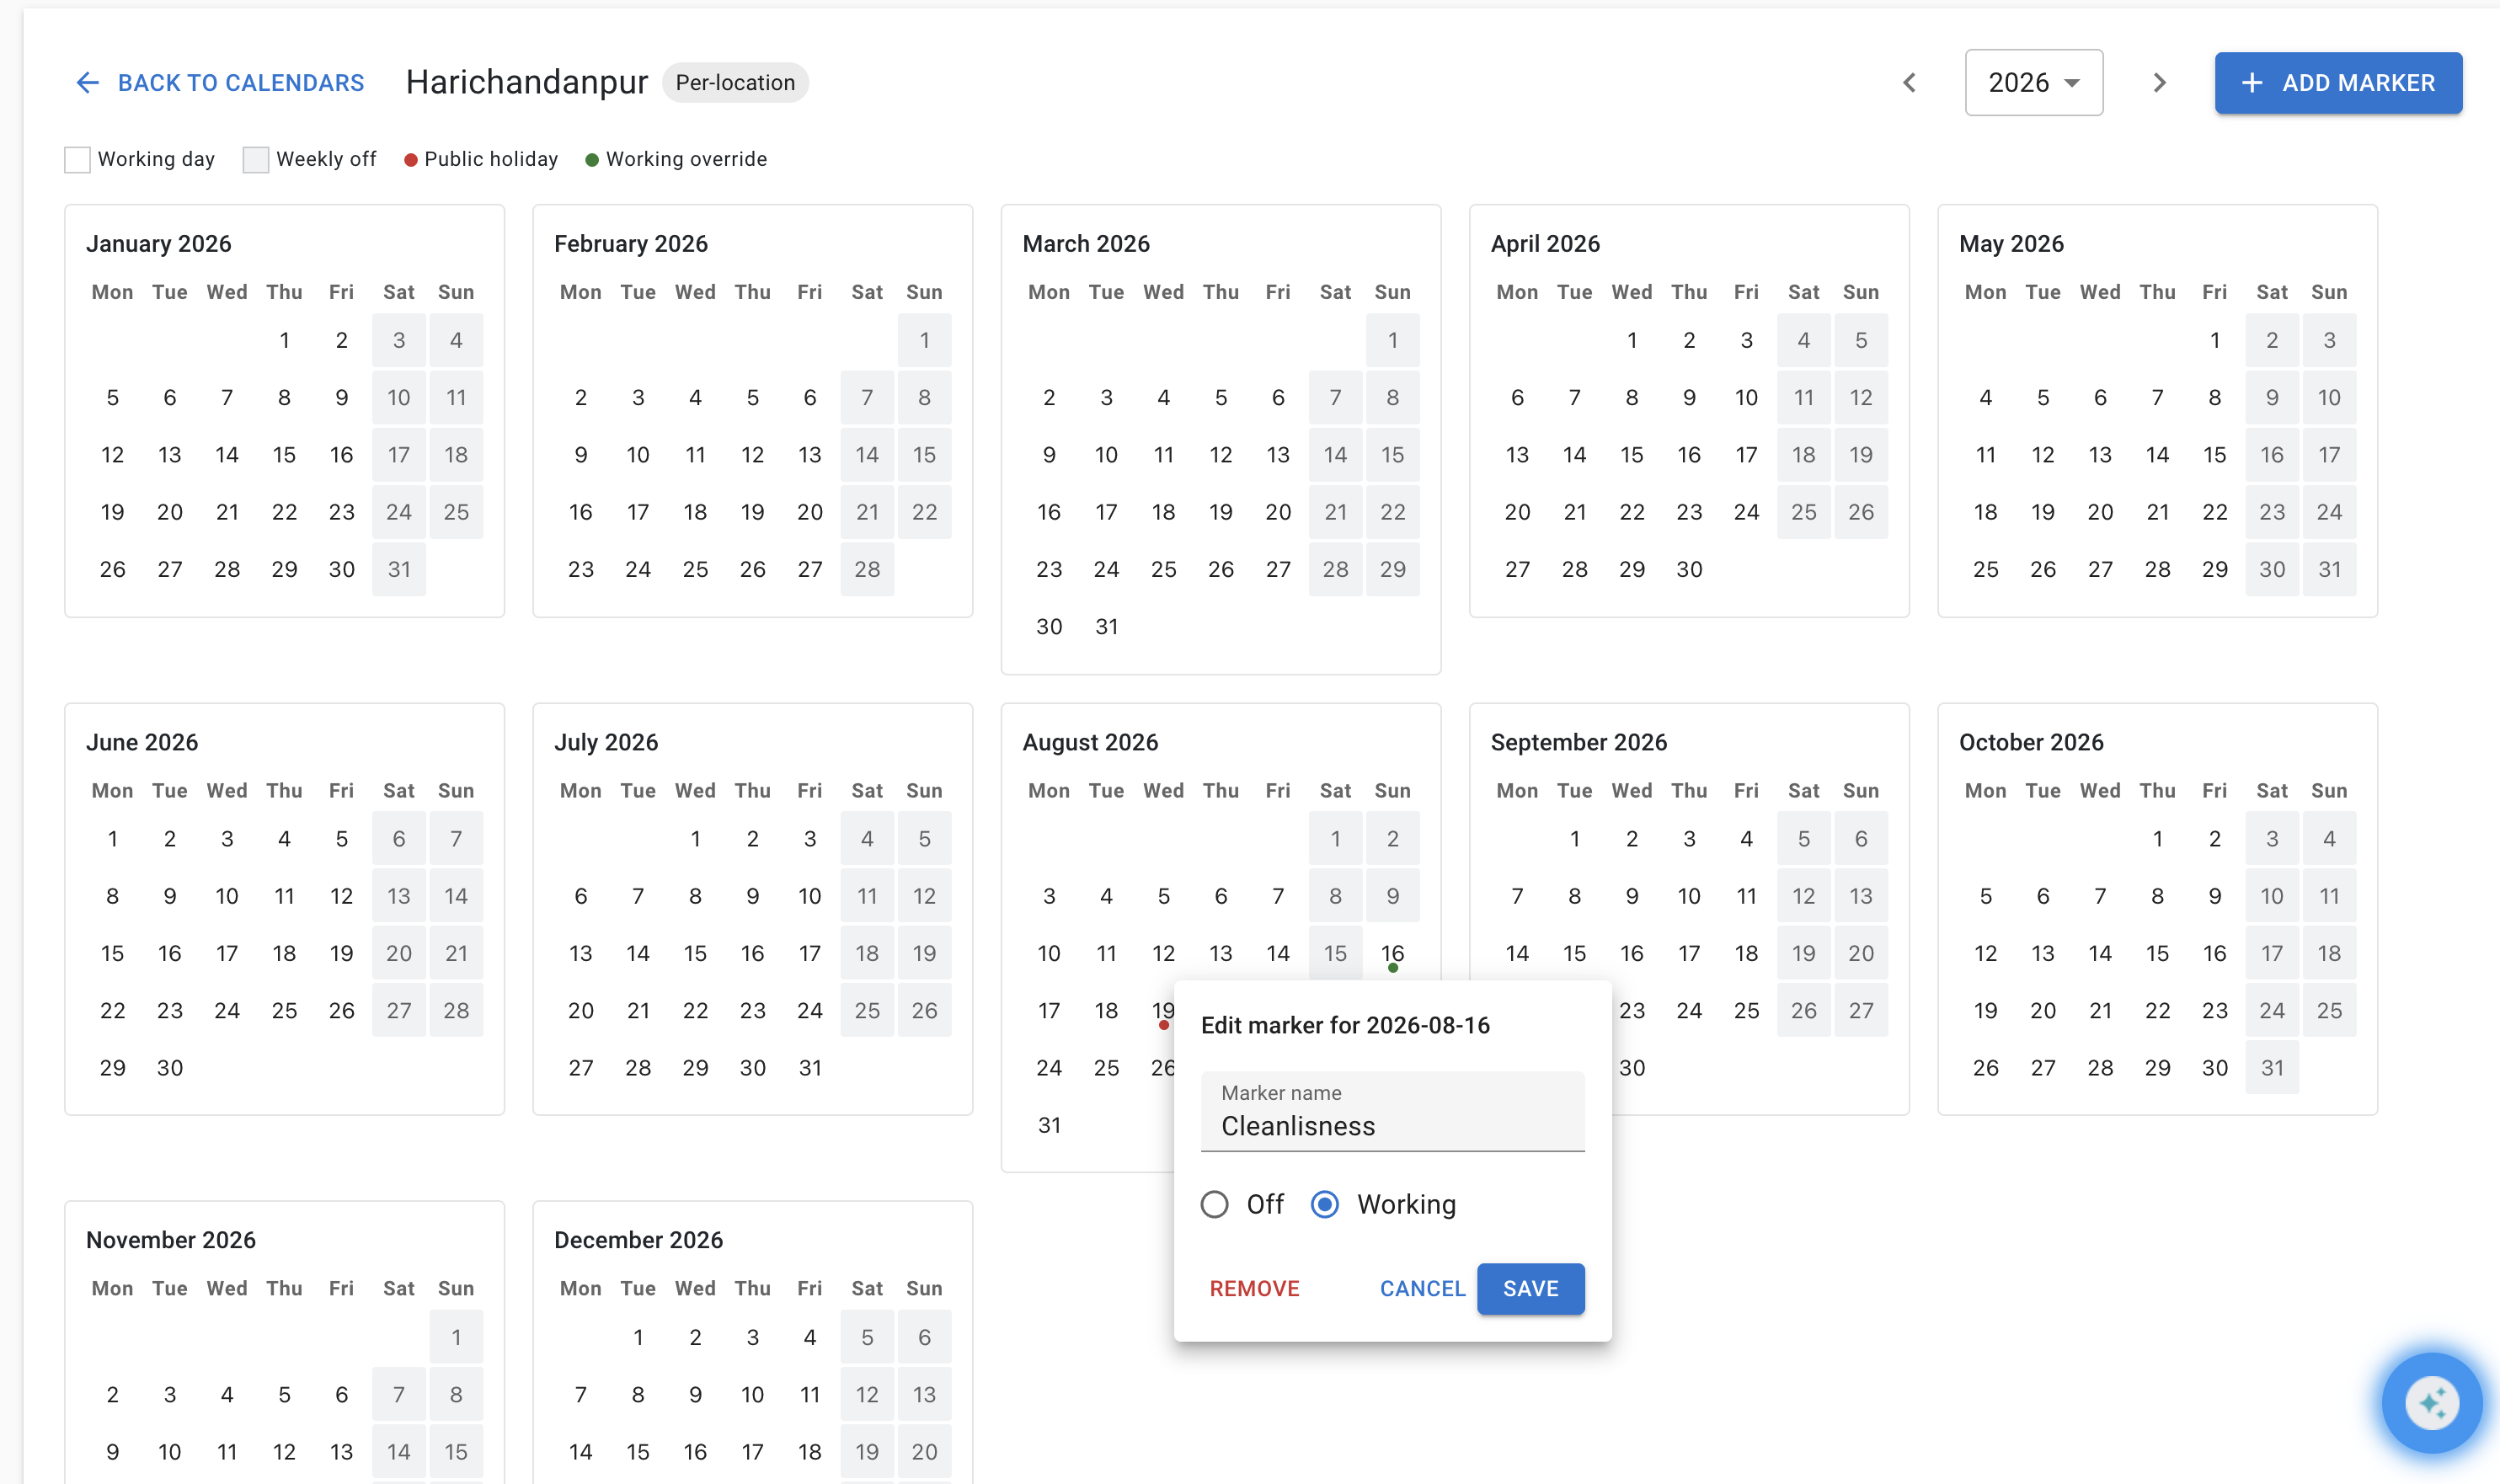This screenshot has width=2500, height=1484.
Task: Click January 31 weekly off day
Action: pos(399,569)
